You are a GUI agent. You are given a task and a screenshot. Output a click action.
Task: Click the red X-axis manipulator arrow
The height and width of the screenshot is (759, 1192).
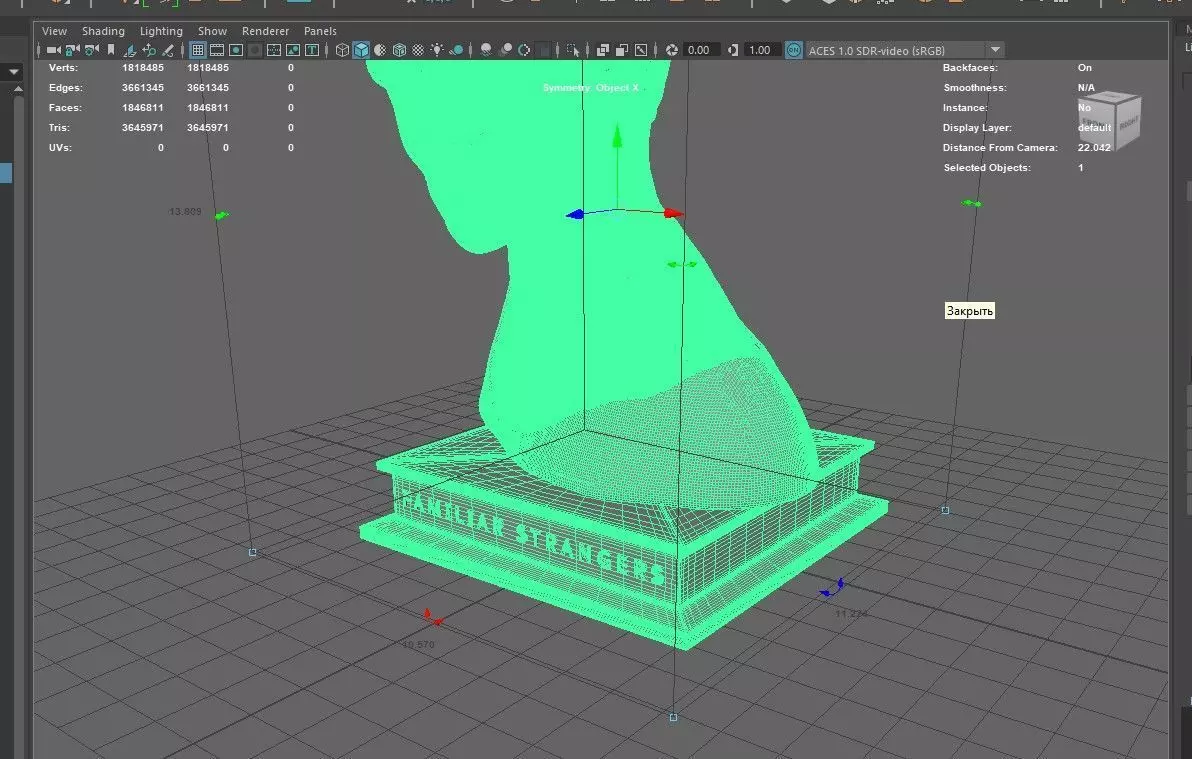674,214
